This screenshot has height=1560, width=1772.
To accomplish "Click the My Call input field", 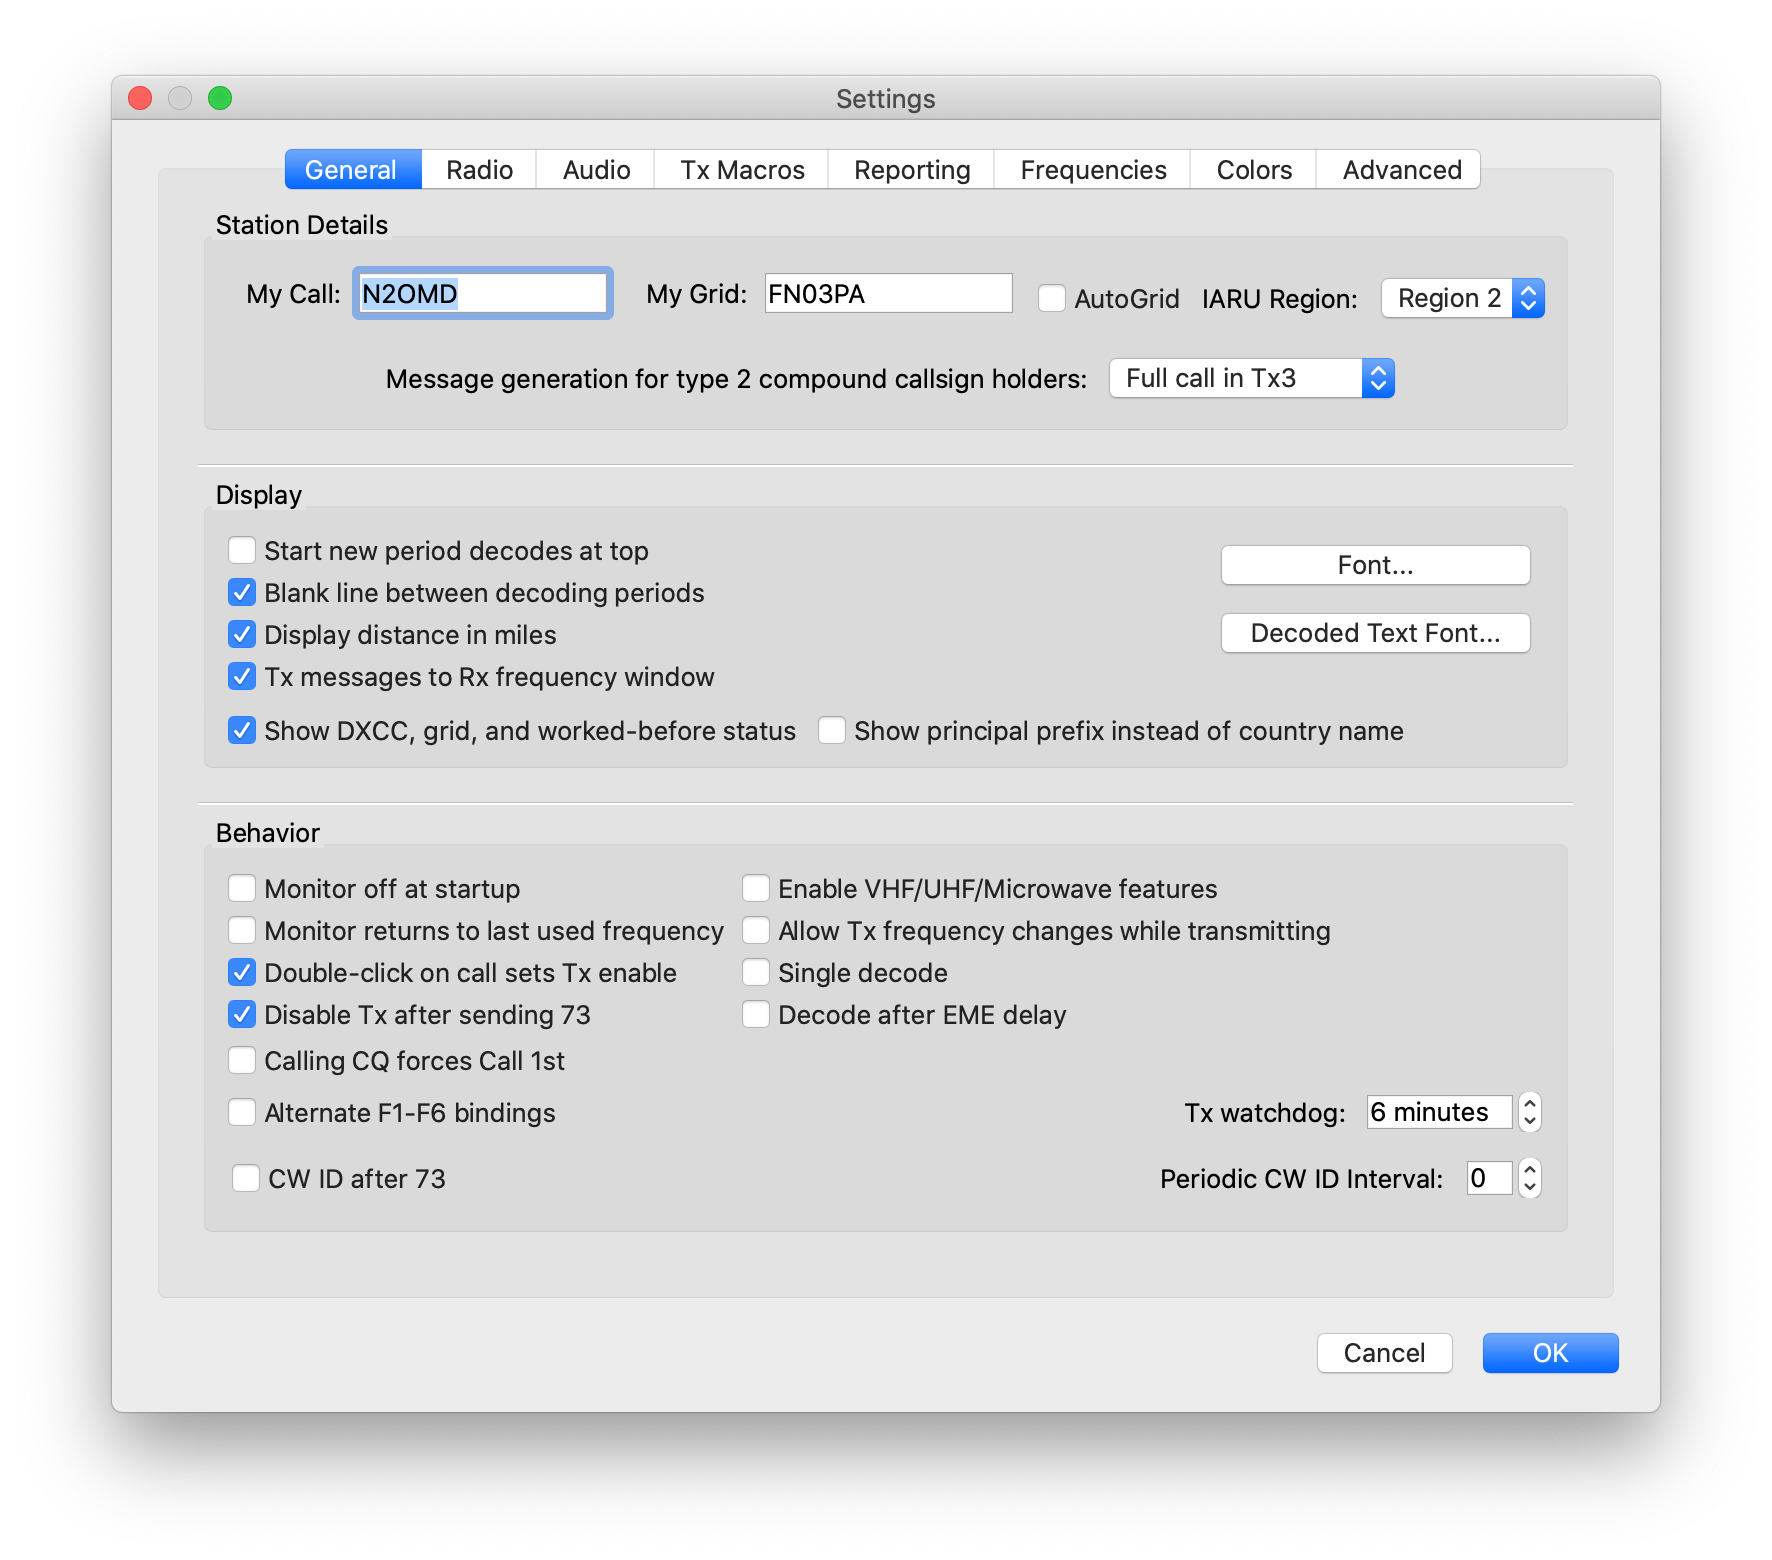I will (482, 294).
